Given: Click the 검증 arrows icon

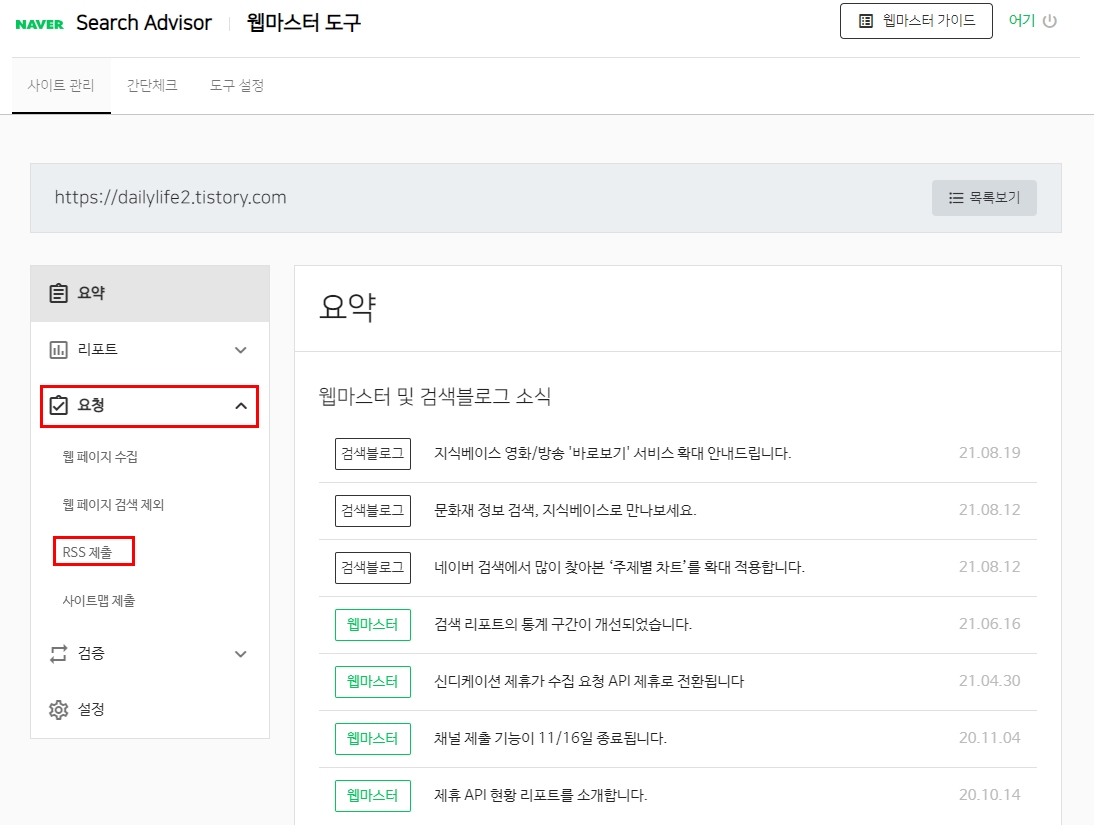Looking at the screenshot, I should pos(59,654).
